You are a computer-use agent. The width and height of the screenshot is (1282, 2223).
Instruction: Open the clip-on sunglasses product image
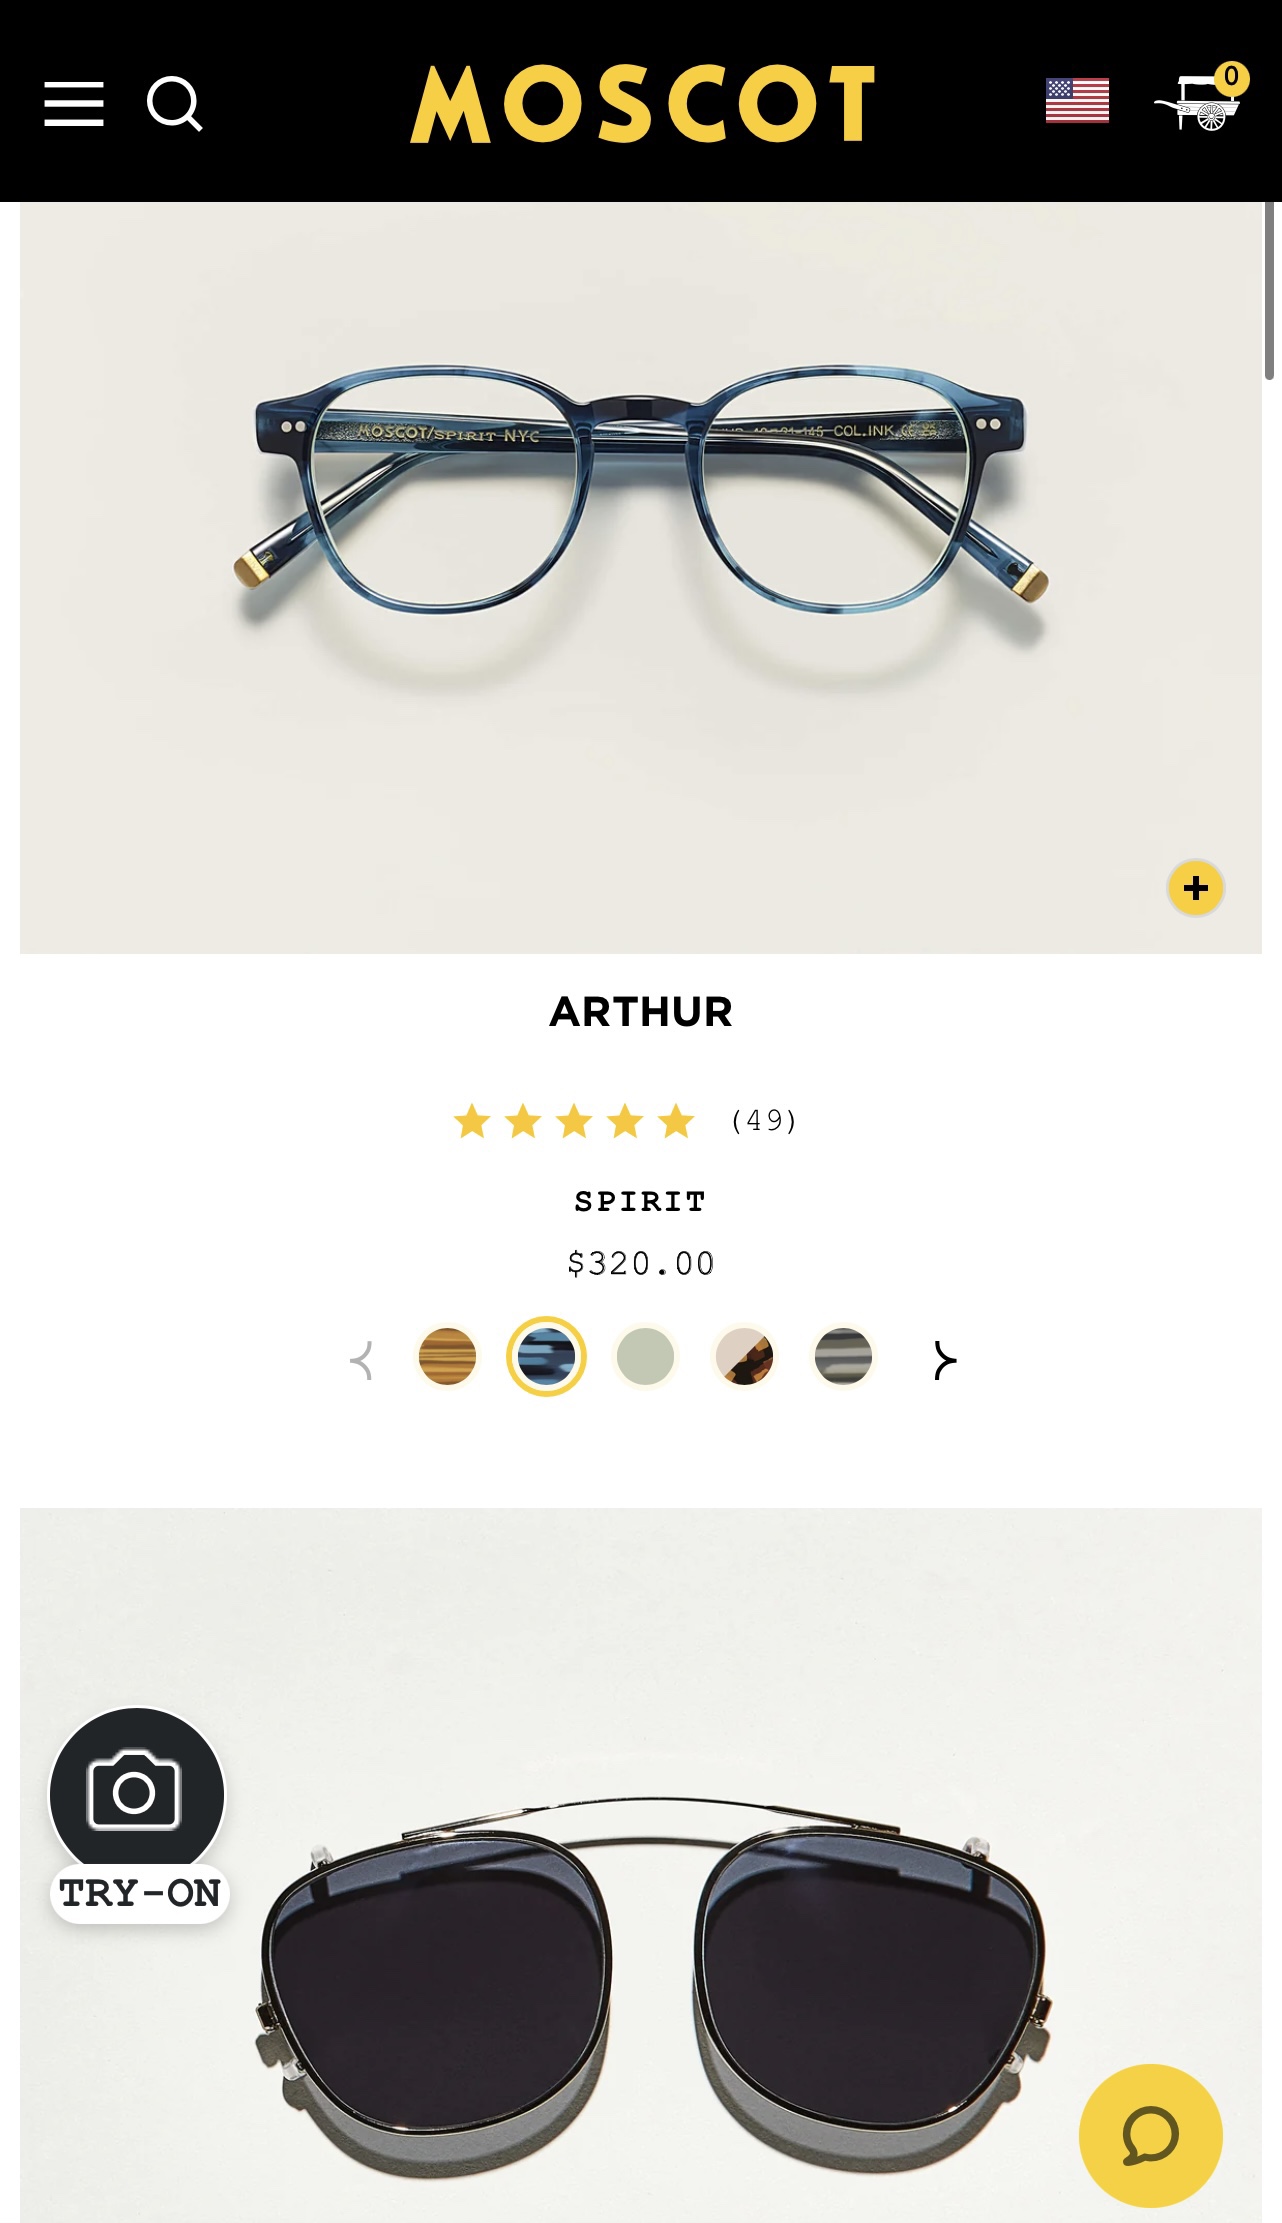(641, 1865)
